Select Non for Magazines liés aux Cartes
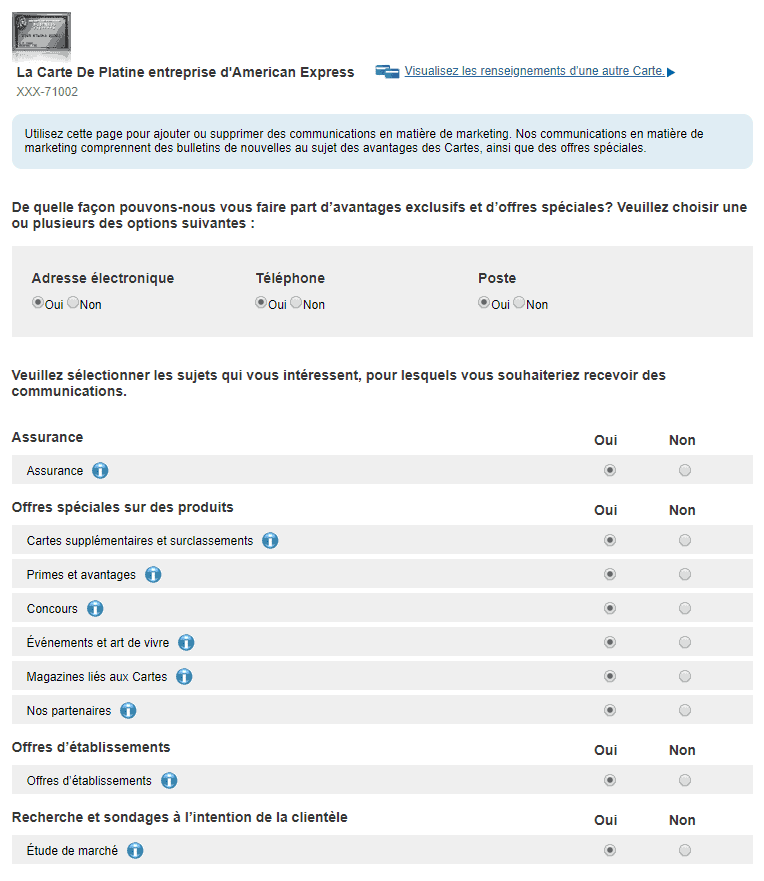This screenshot has width=764, height=881. pos(684,676)
